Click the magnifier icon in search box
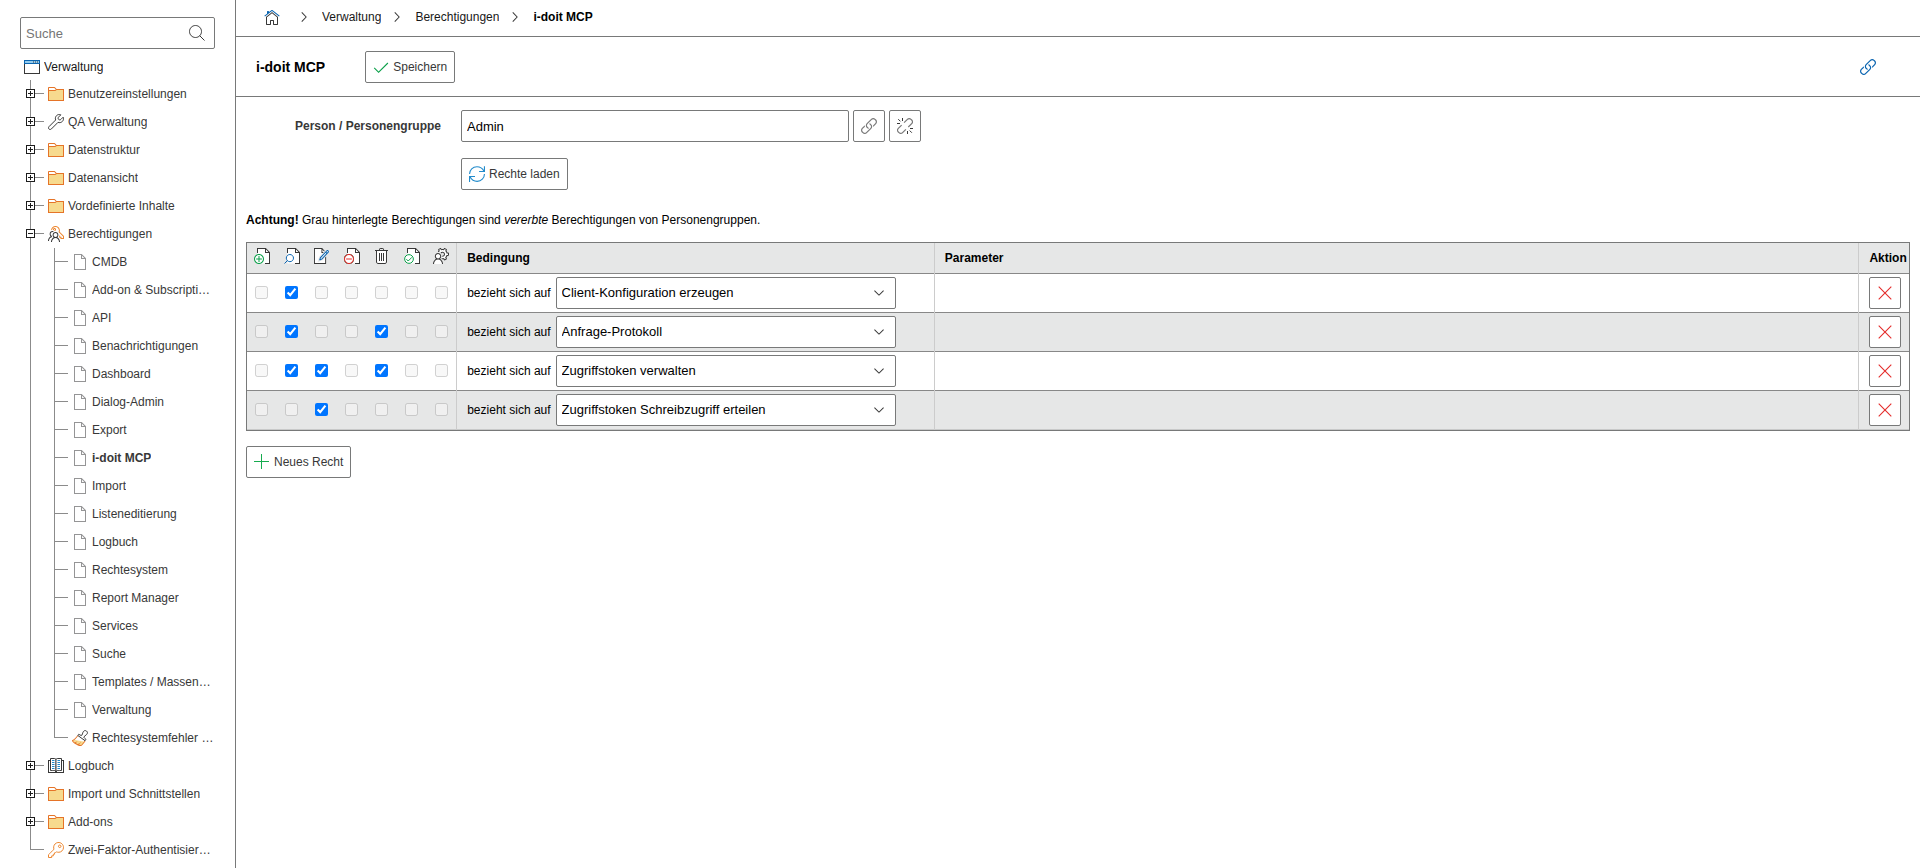Screen dimensions: 1920x868 pos(197,33)
